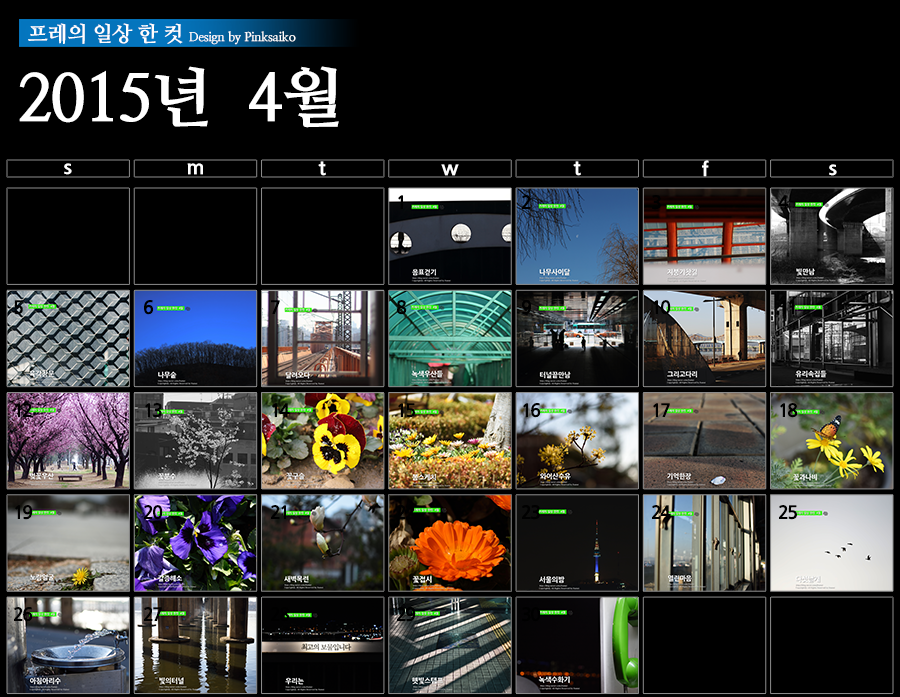Click the green tunnel walkway photo on the 8th
Image resolution: width=900 pixels, height=697 pixels.
tap(449, 339)
